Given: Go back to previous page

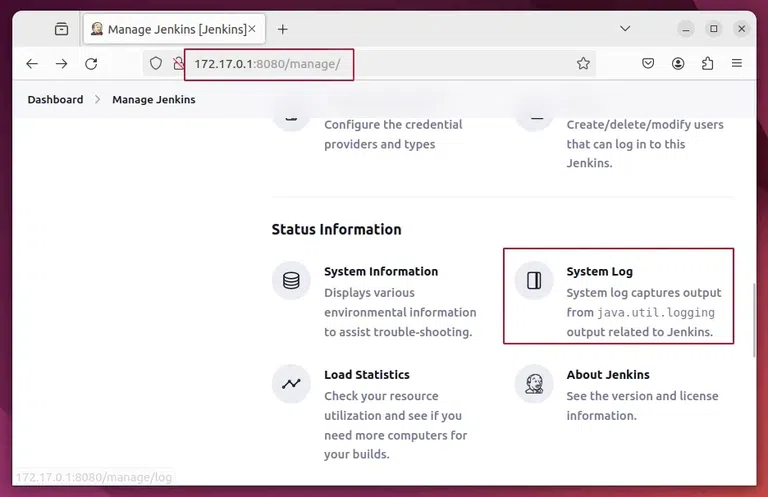Looking at the screenshot, I should click(32, 63).
